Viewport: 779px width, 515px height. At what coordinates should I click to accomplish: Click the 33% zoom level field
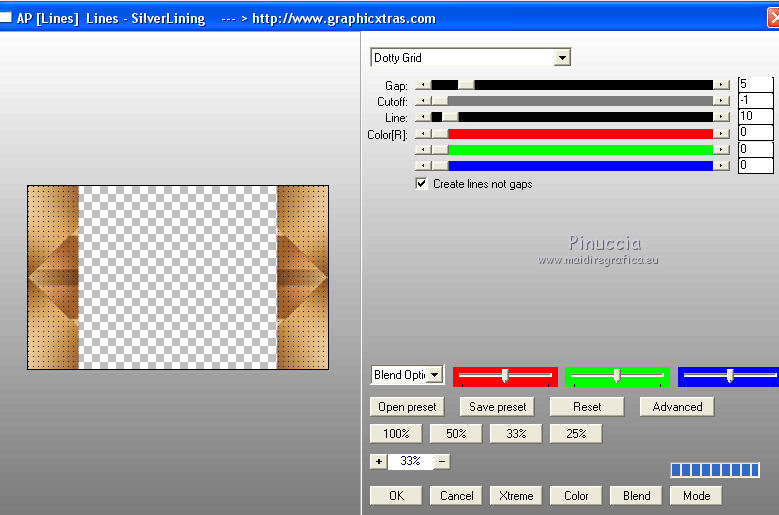pyautogui.click(x=410, y=461)
